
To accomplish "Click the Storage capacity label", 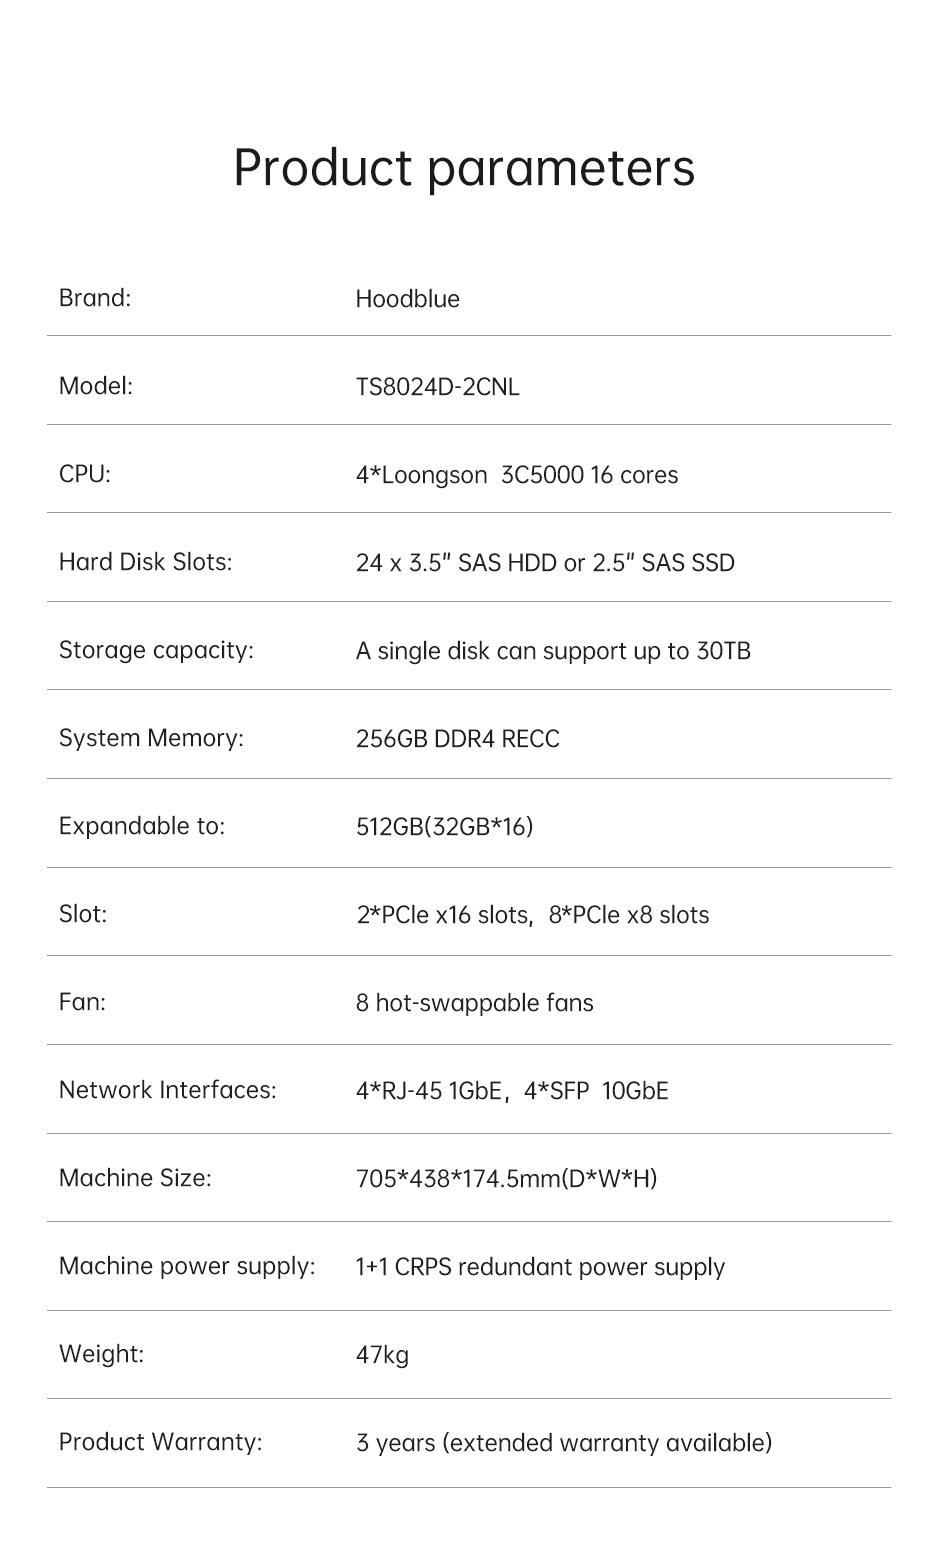I will click(156, 650).
